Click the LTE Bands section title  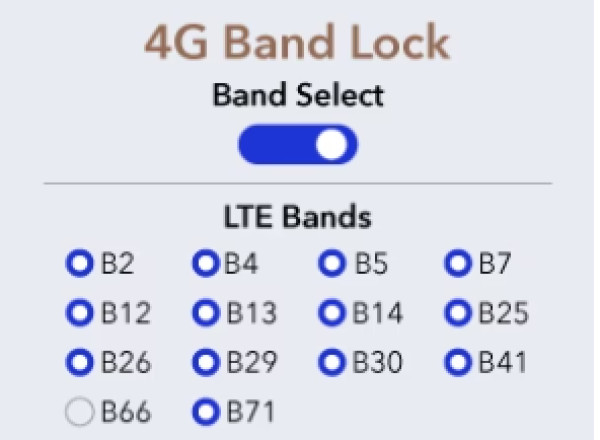click(297, 216)
